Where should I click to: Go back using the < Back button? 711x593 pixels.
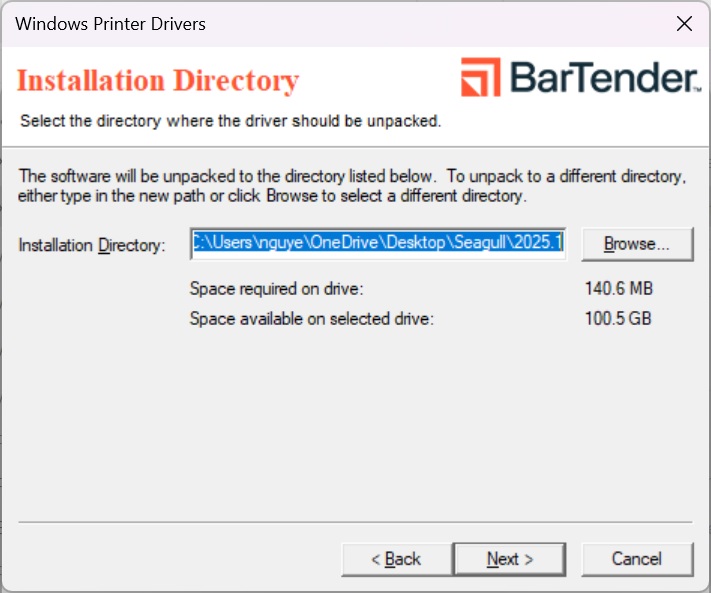pyautogui.click(x=396, y=559)
